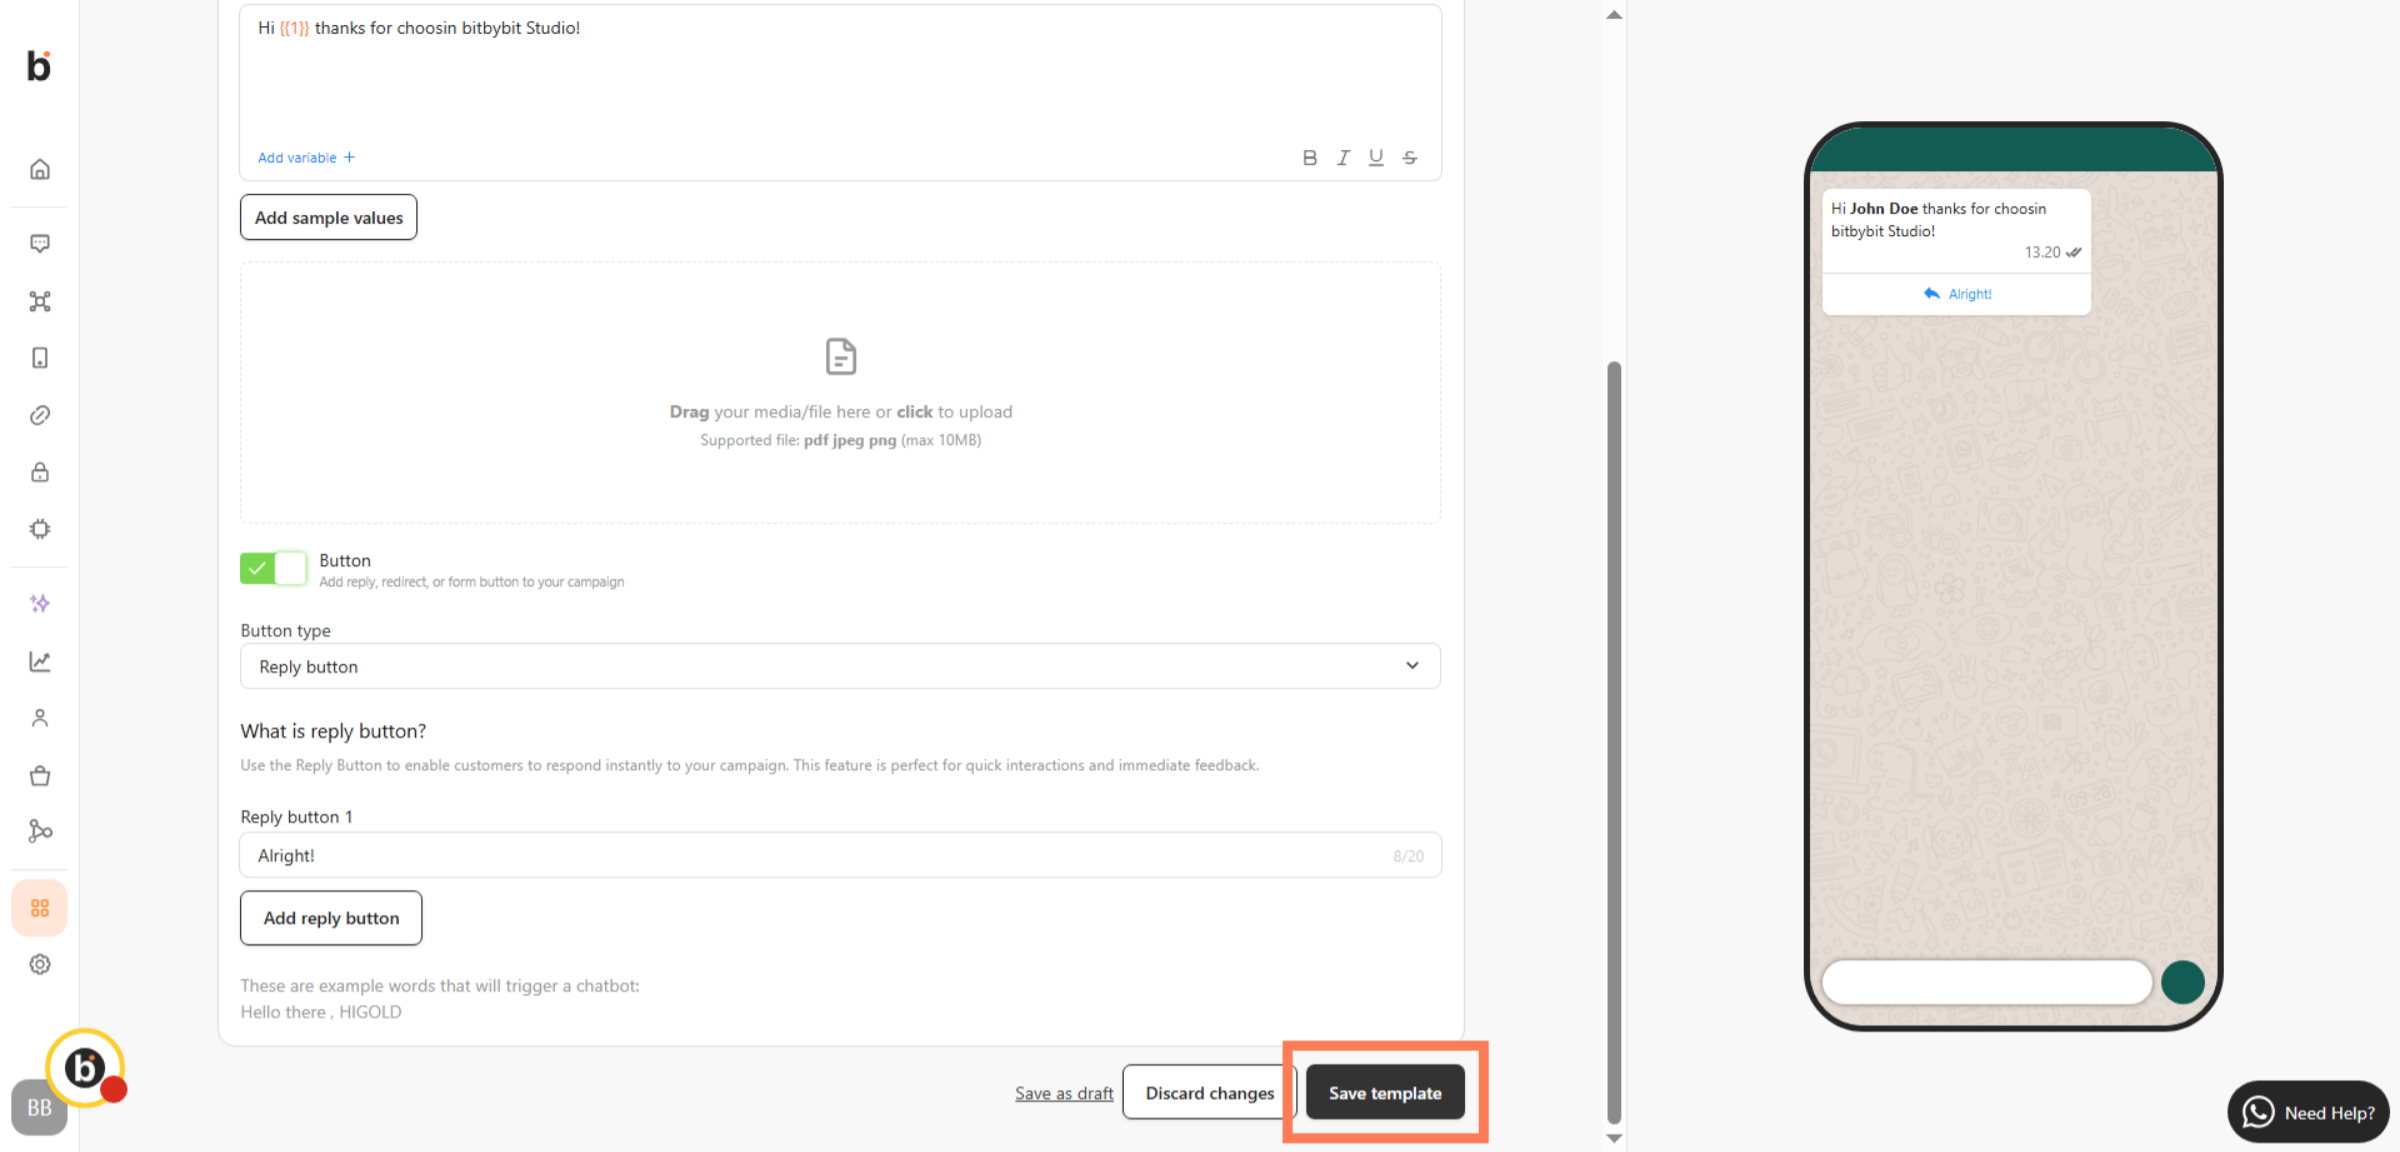Open the home icon in sidebar
This screenshot has height=1152, width=2400.
tap(40, 169)
